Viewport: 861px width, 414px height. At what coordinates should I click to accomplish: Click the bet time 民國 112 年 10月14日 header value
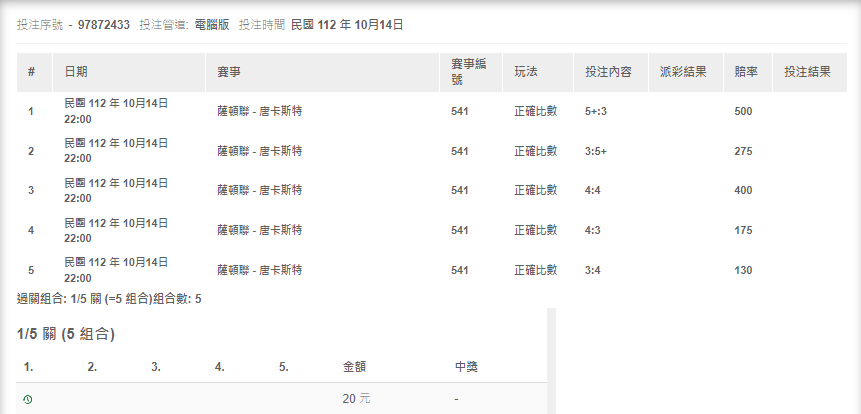[x=346, y=25]
